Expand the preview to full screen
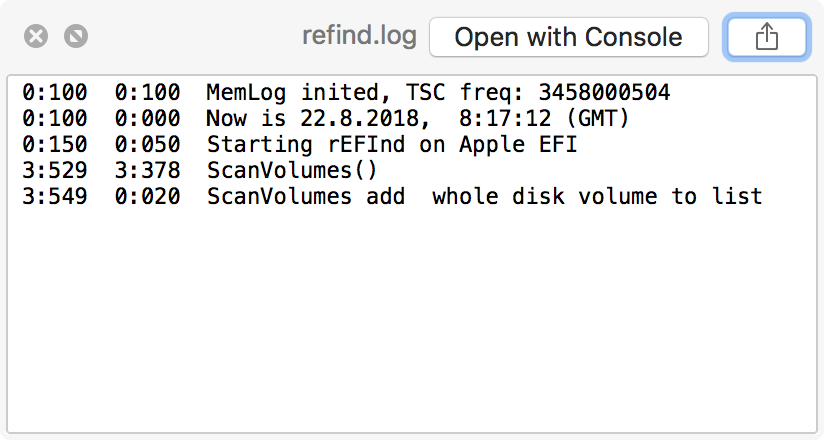824x440 pixels. point(76,37)
